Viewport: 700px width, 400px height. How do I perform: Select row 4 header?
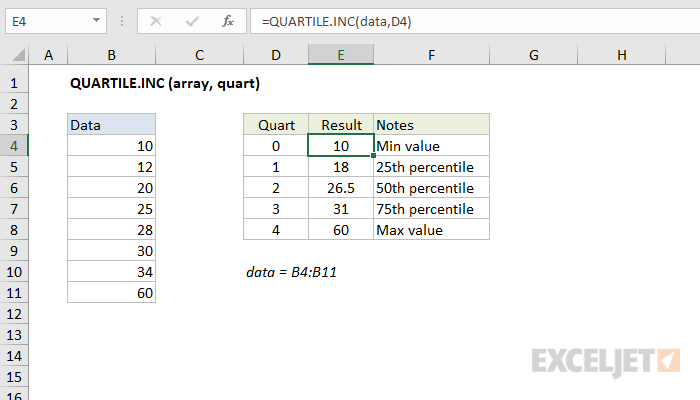[x=14, y=146]
